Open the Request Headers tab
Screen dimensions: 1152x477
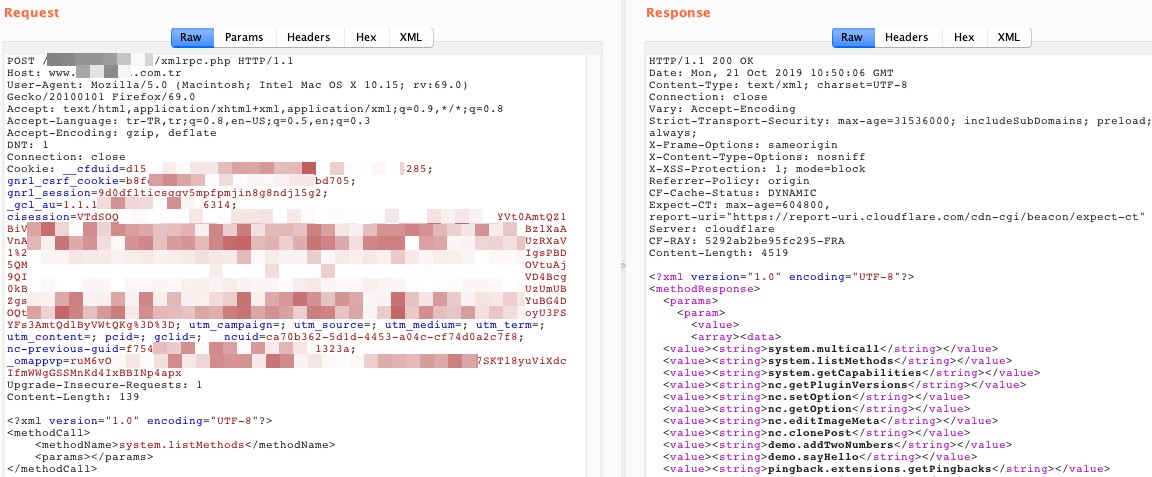tap(308, 37)
